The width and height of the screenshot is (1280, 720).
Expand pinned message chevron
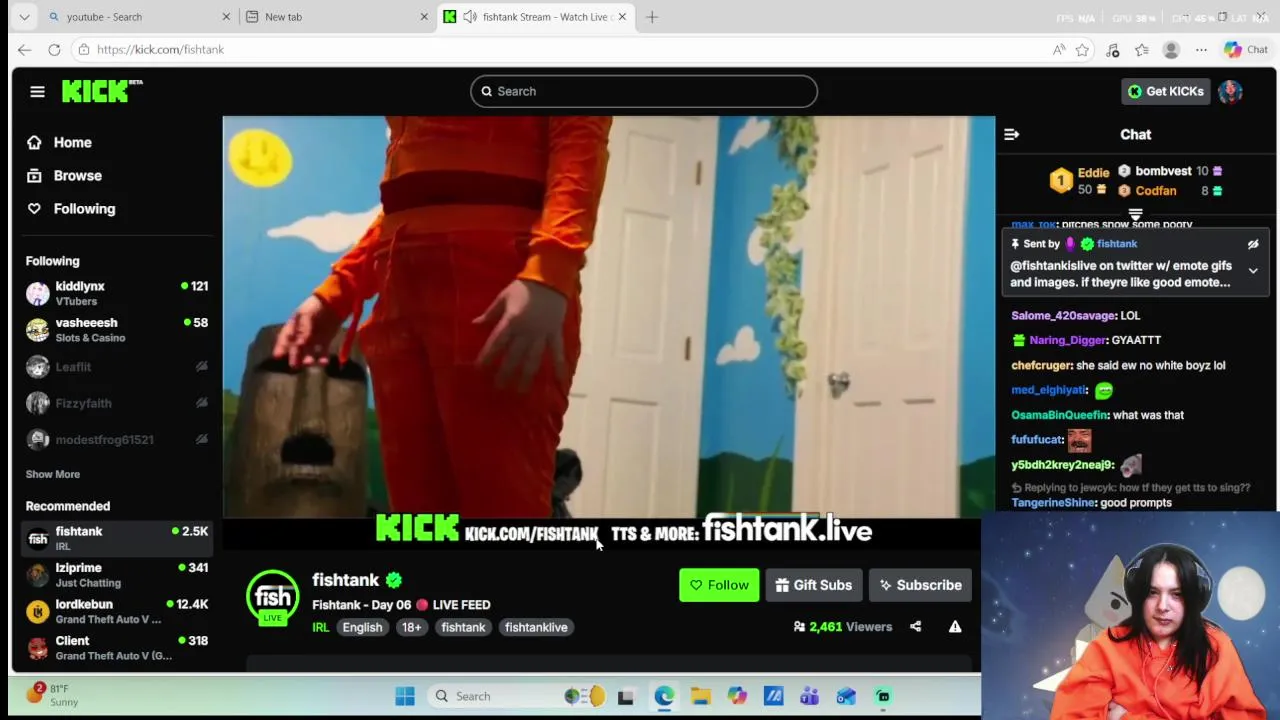tap(1253, 270)
